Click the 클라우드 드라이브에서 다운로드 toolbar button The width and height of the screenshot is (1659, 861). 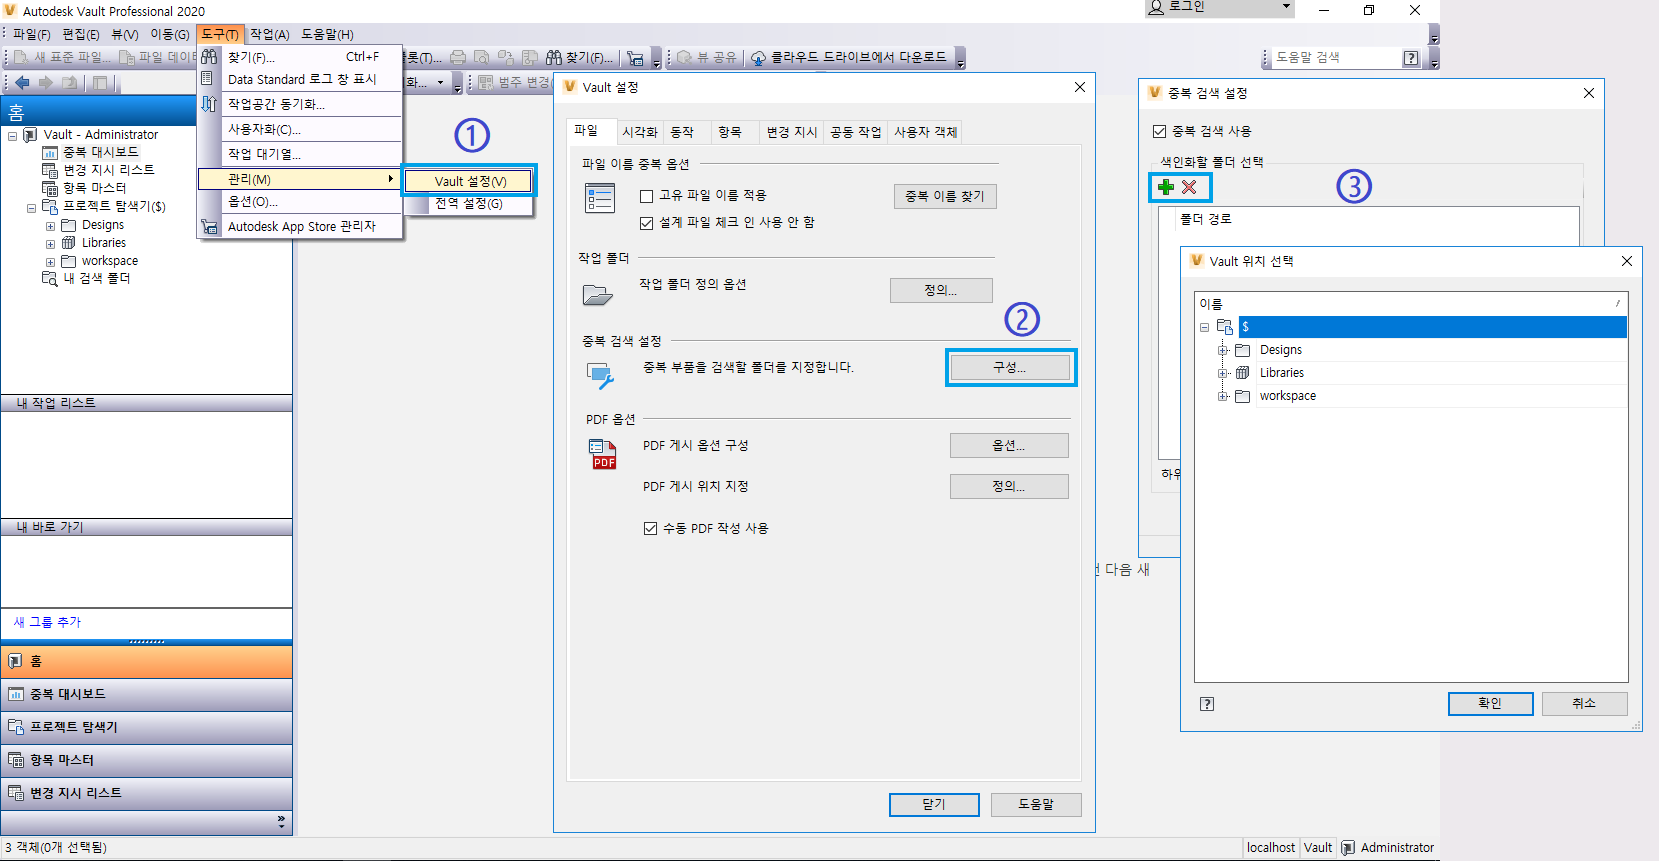[848, 57]
